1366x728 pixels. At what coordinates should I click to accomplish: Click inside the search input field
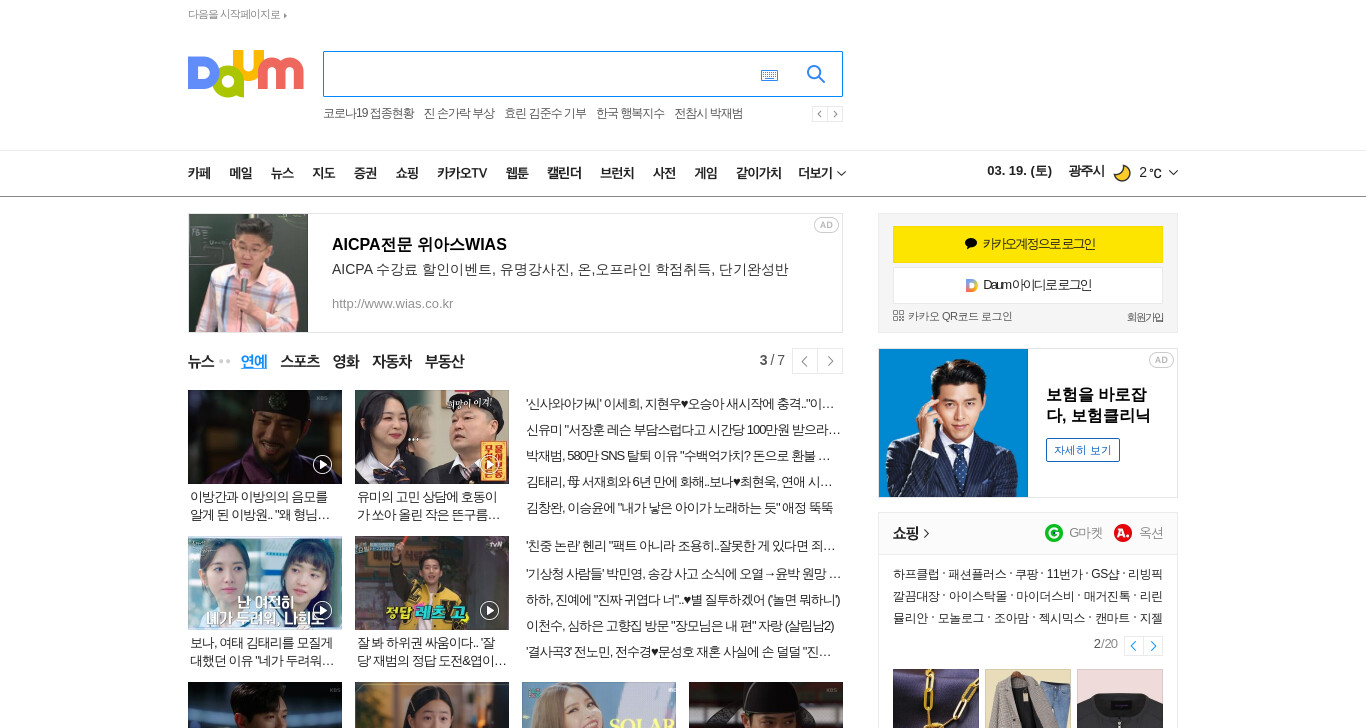tap(540, 74)
